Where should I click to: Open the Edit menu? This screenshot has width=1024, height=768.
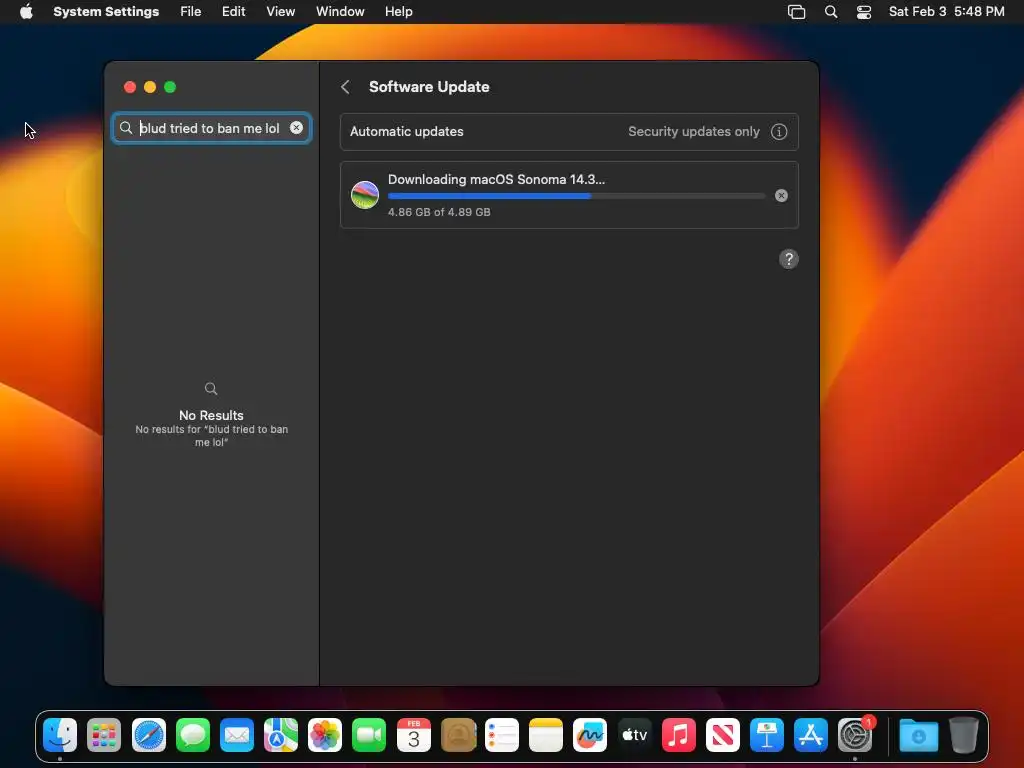click(x=233, y=12)
